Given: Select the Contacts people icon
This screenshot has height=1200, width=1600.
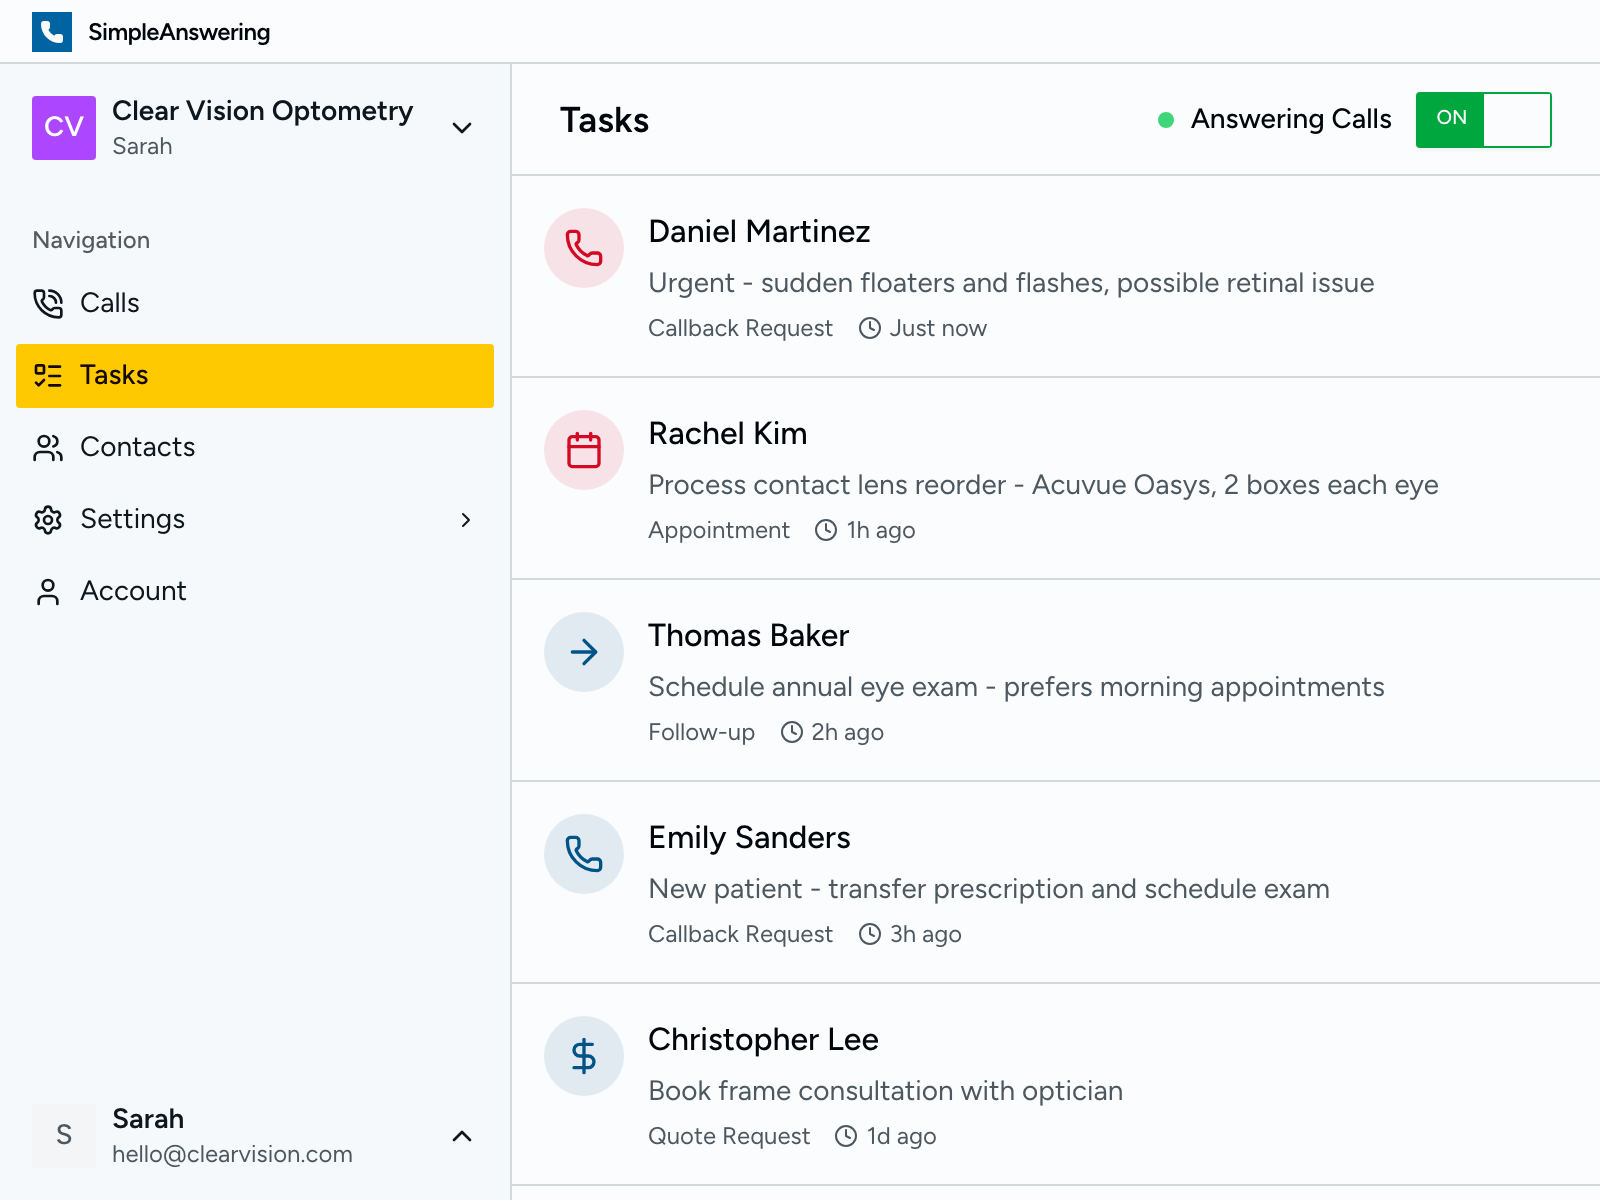Looking at the screenshot, I should [48, 447].
